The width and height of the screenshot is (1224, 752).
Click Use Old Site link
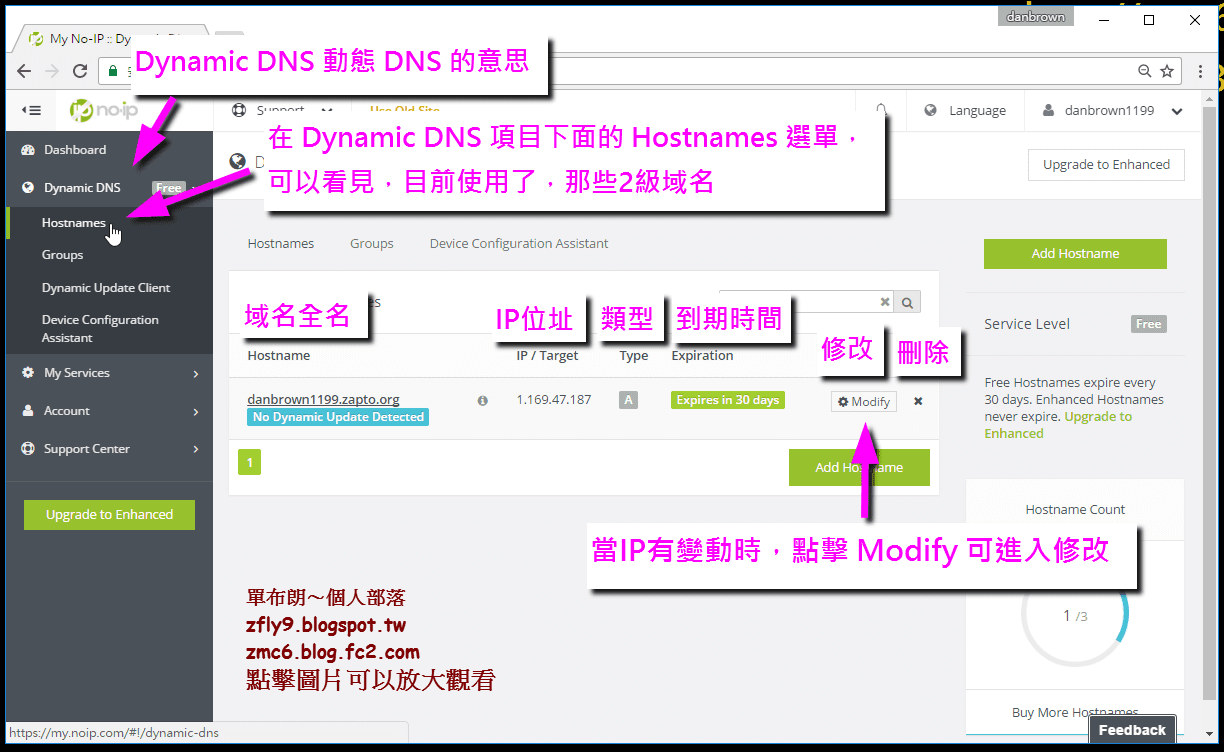click(x=405, y=110)
